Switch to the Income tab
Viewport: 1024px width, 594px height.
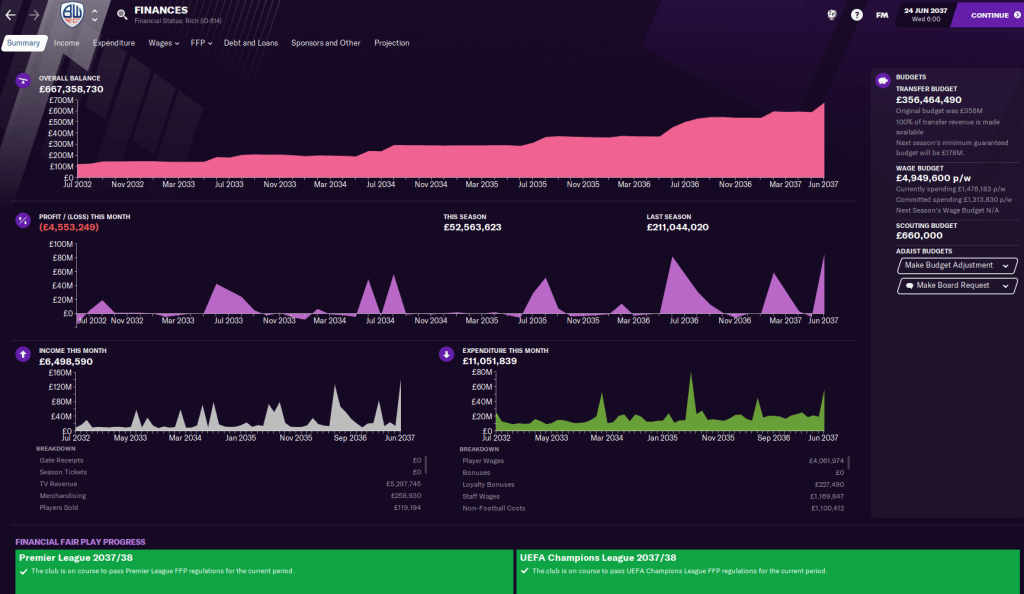[67, 43]
